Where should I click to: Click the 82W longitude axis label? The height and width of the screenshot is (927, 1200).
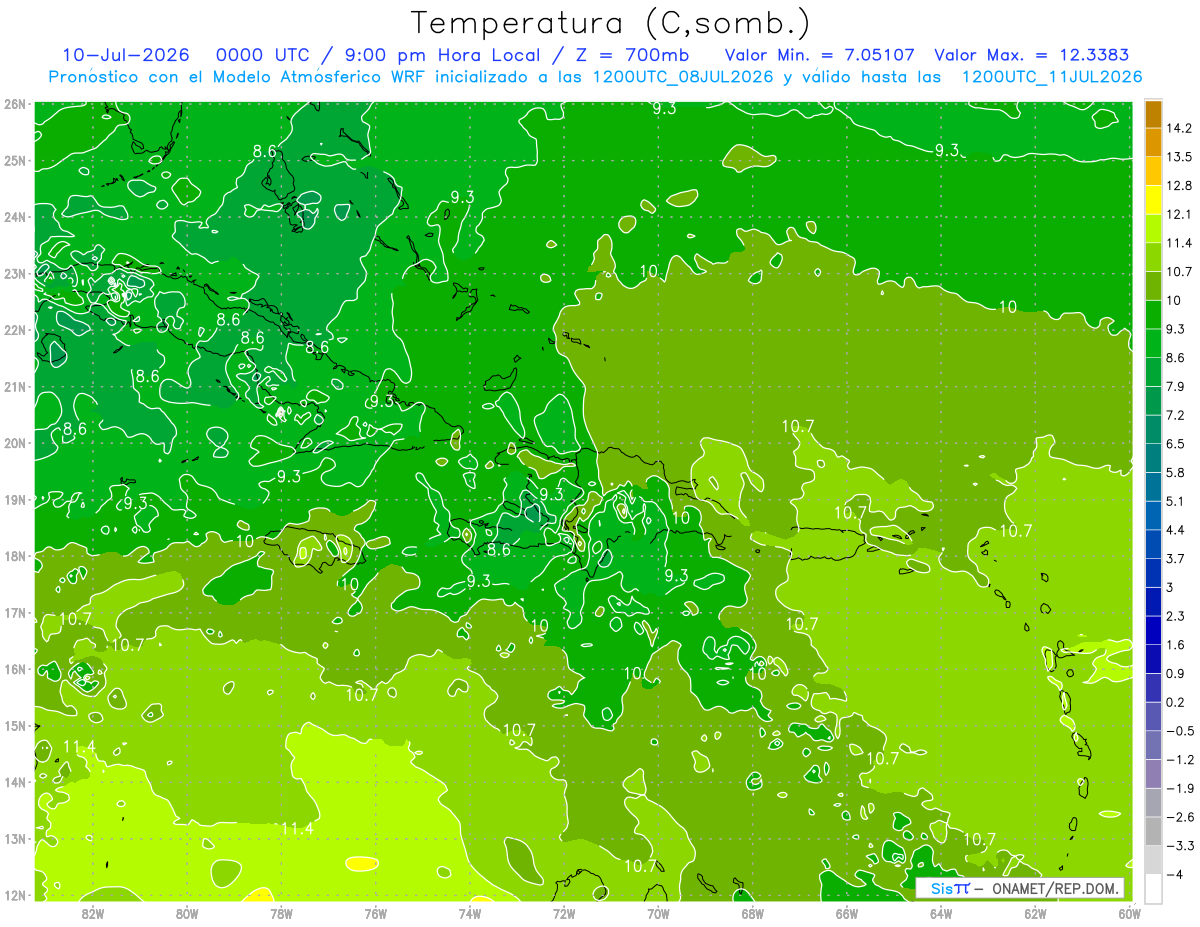tap(93, 913)
